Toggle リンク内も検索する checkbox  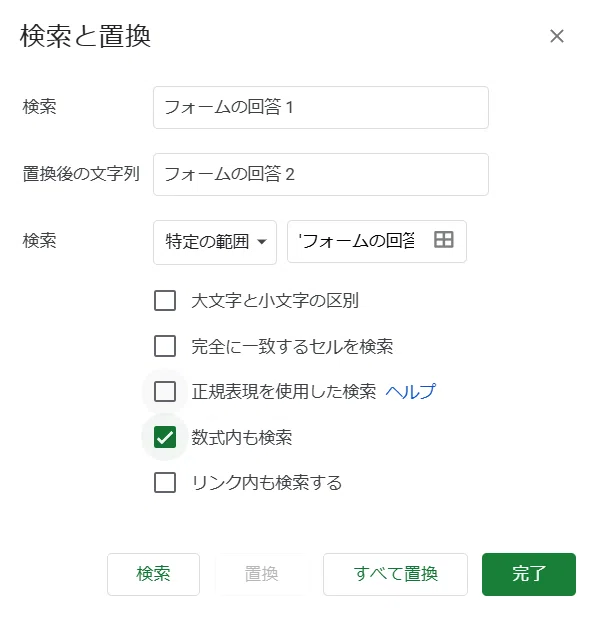[x=165, y=482]
